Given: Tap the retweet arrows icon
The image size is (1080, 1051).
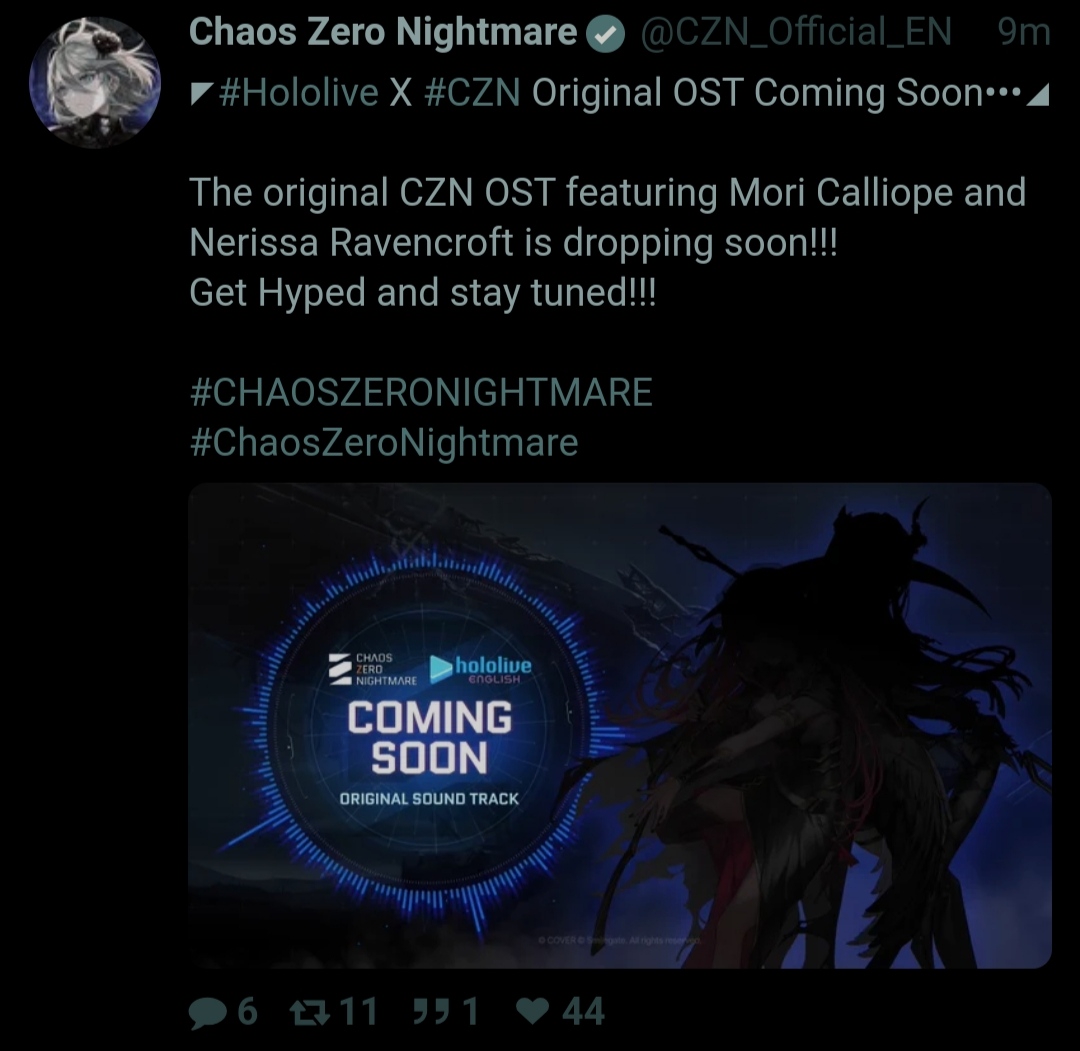Looking at the screenshot, I should click(310, 1012).
